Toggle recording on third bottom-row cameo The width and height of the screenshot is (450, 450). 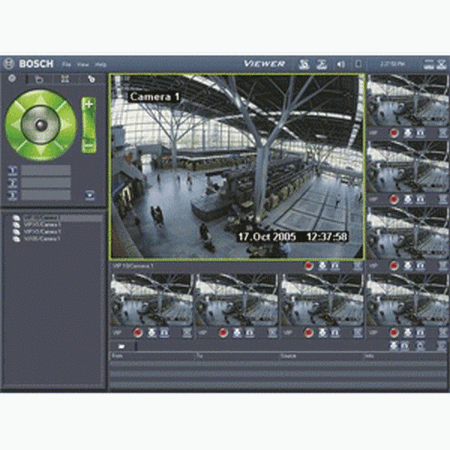(x=309, y=332)
